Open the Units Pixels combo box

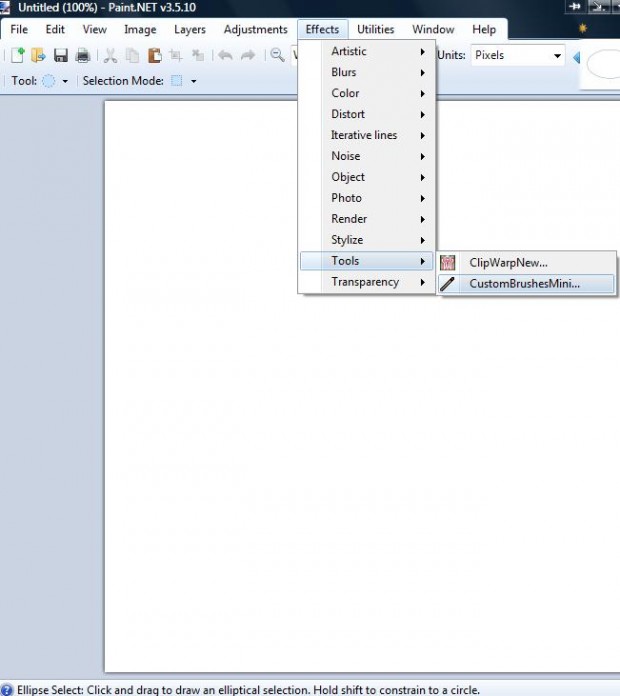click(517, 55)
